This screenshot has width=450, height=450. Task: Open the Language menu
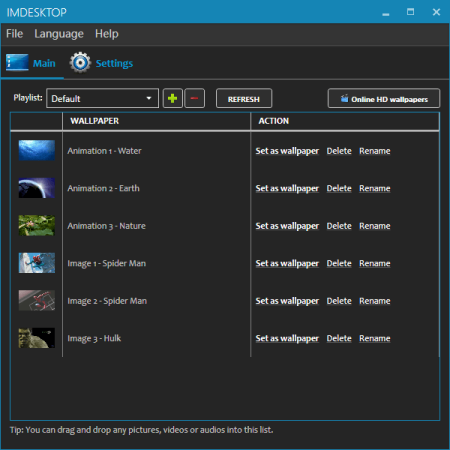point(59,34)
